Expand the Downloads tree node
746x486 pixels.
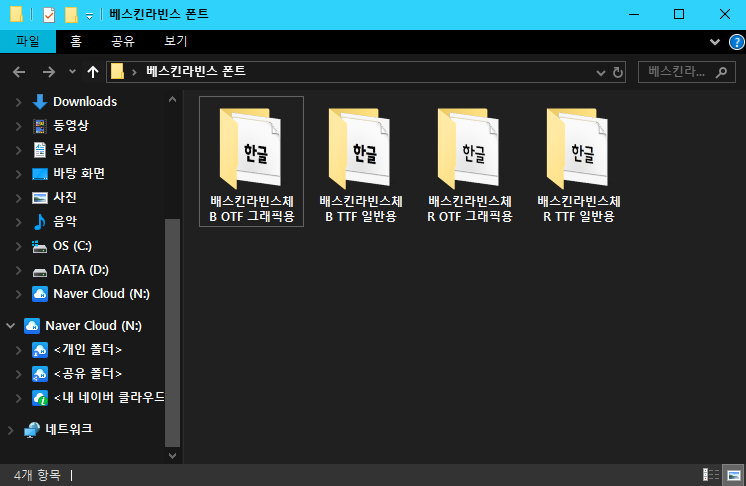click(x=18, y=102)
